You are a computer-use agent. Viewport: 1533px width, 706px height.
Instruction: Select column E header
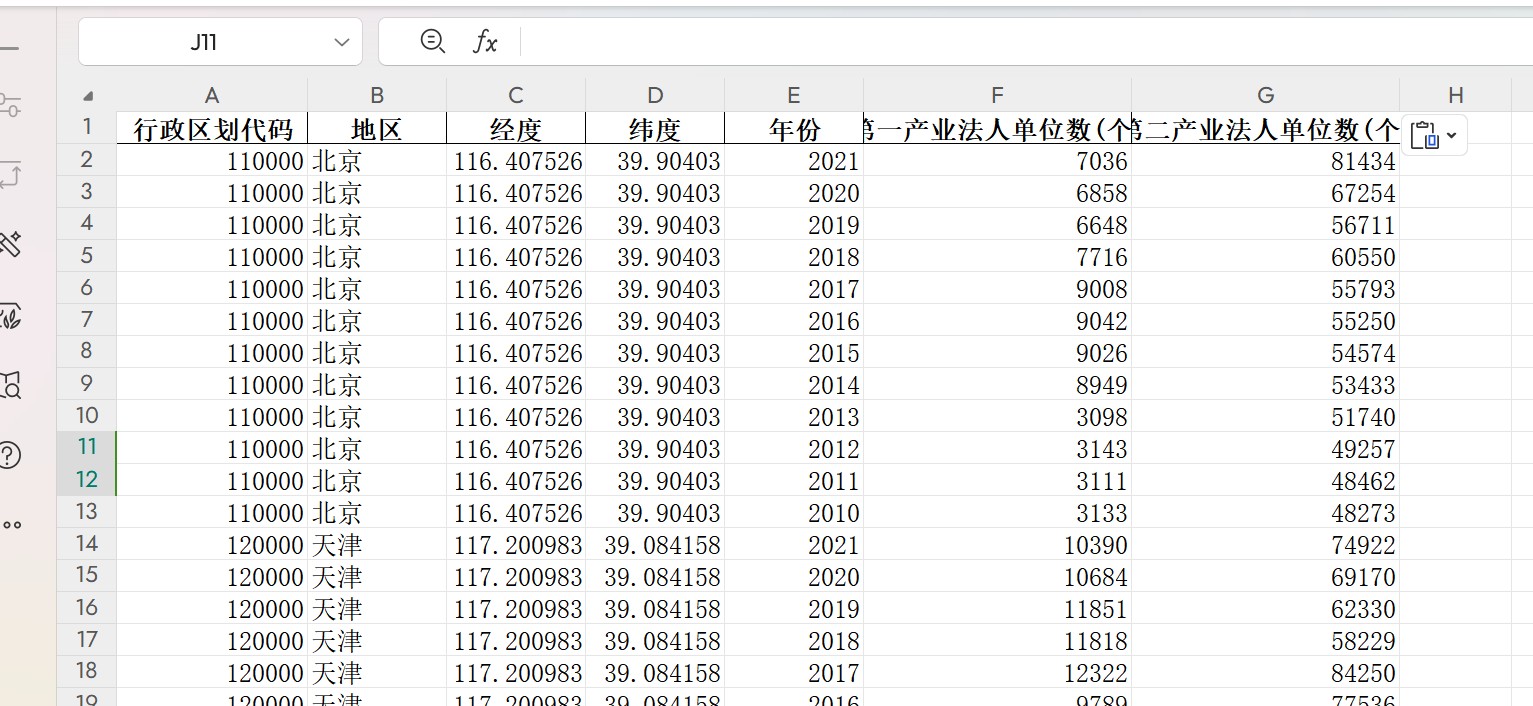point(793,96)
